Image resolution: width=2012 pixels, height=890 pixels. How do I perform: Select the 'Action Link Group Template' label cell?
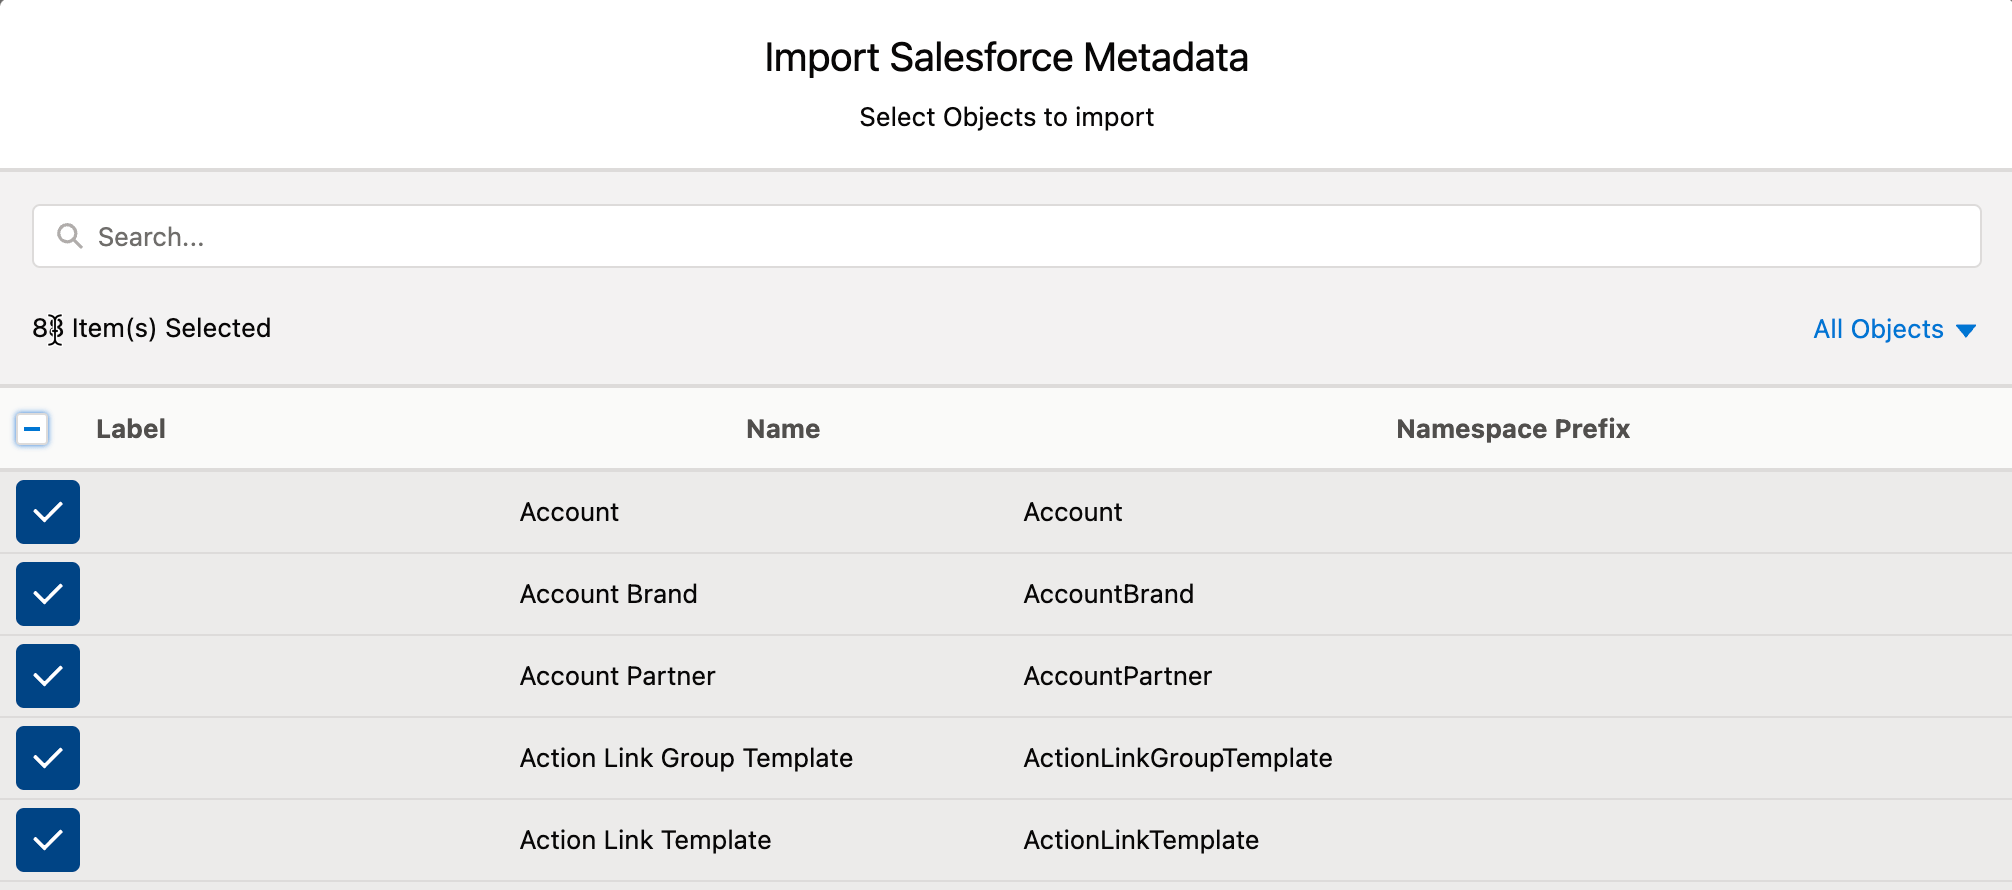click(x=686, y=758)
